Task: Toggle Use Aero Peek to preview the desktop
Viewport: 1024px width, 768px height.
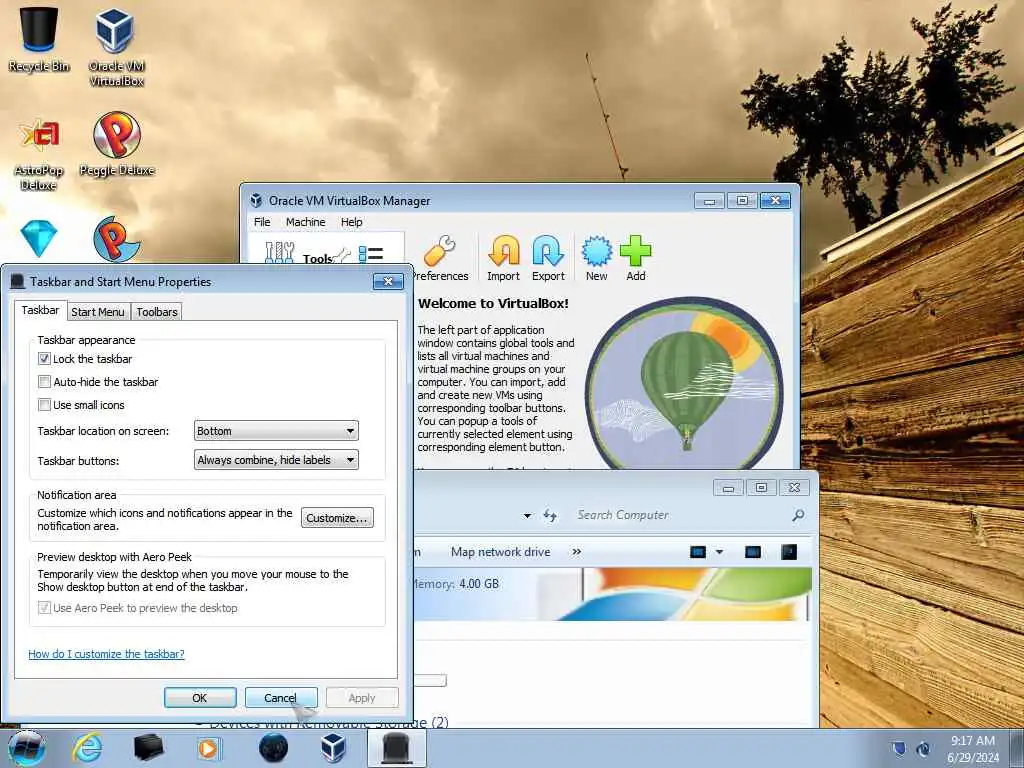Action: point(44,608)
